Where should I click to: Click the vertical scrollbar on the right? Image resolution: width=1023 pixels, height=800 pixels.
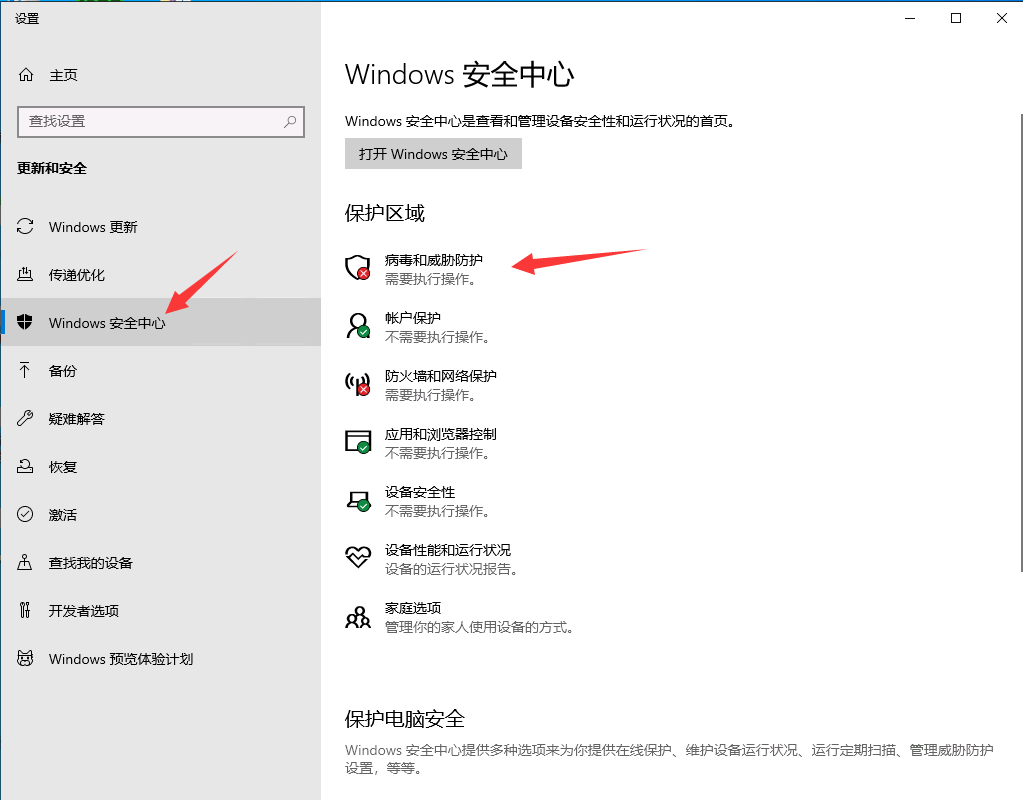1020,343
